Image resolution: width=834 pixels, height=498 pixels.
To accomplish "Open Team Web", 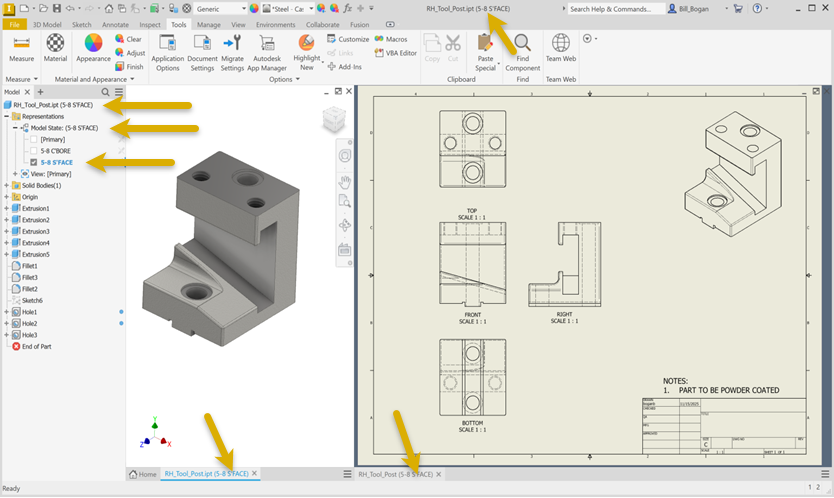I will (x=561, y=48).
